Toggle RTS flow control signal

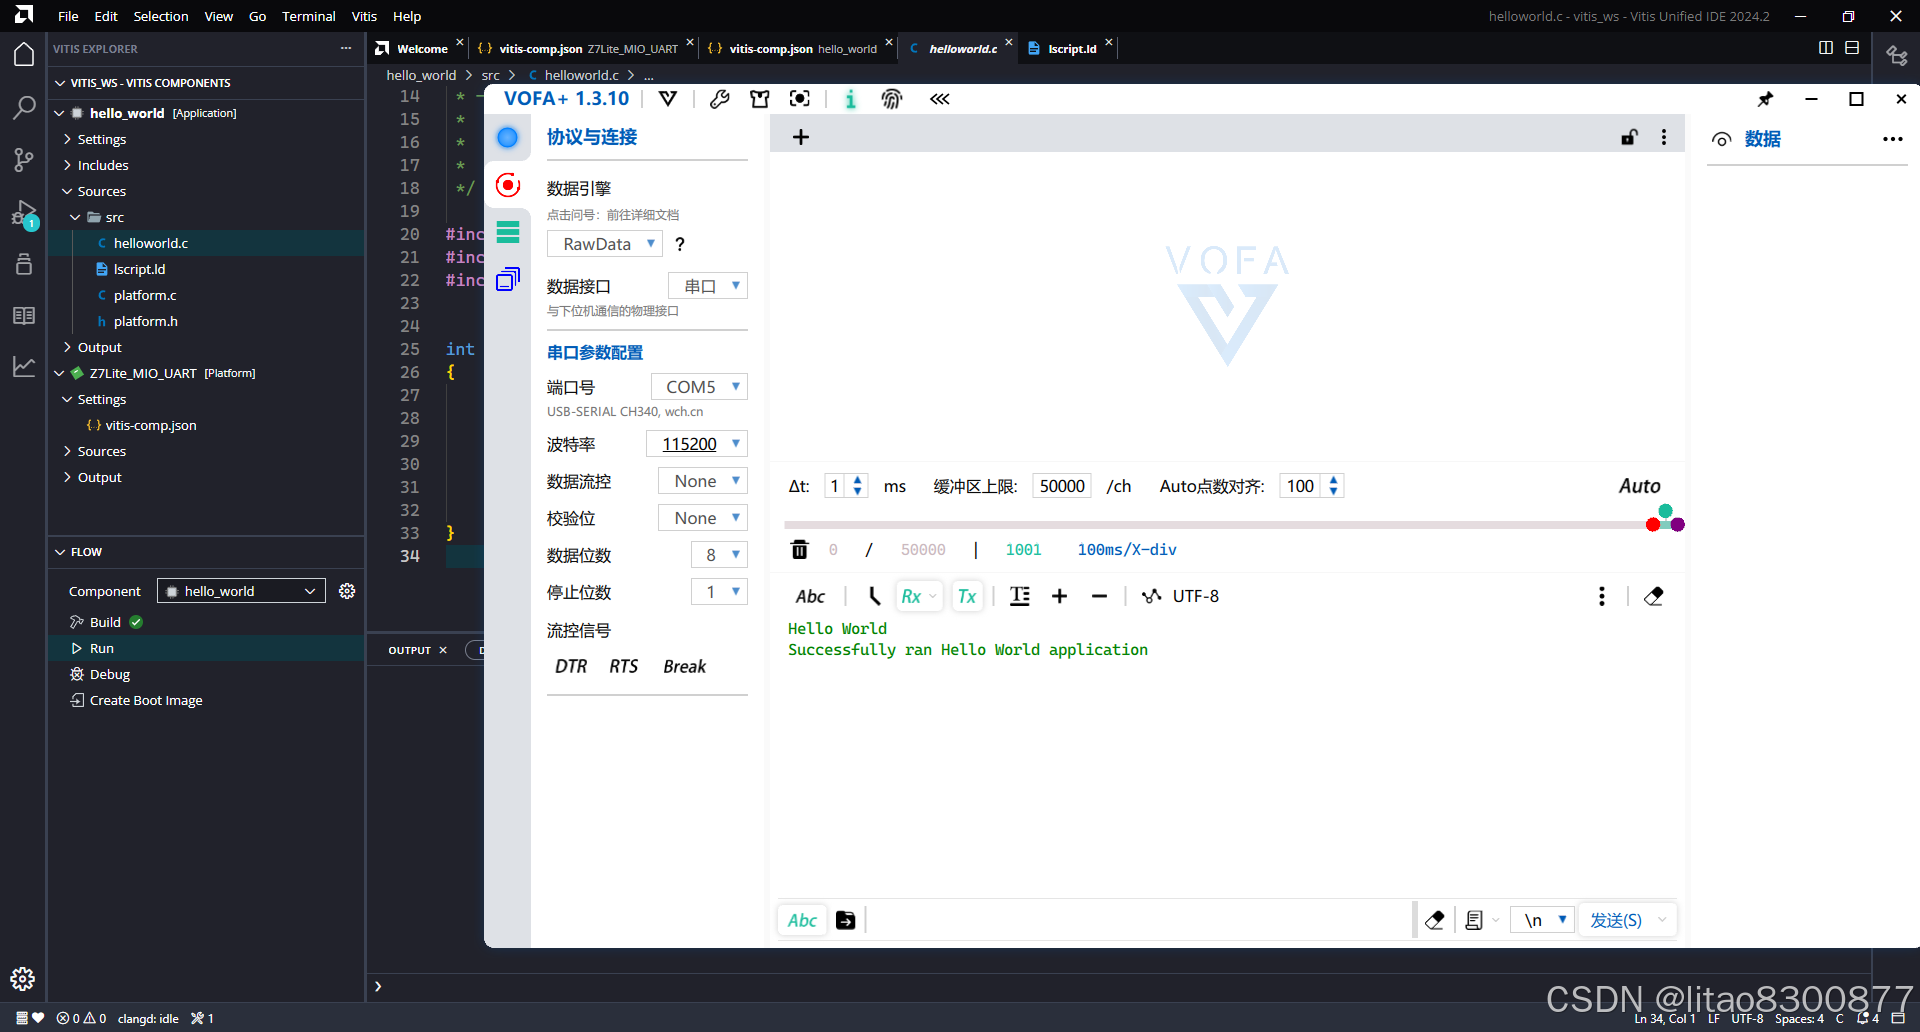pos(624,666)
